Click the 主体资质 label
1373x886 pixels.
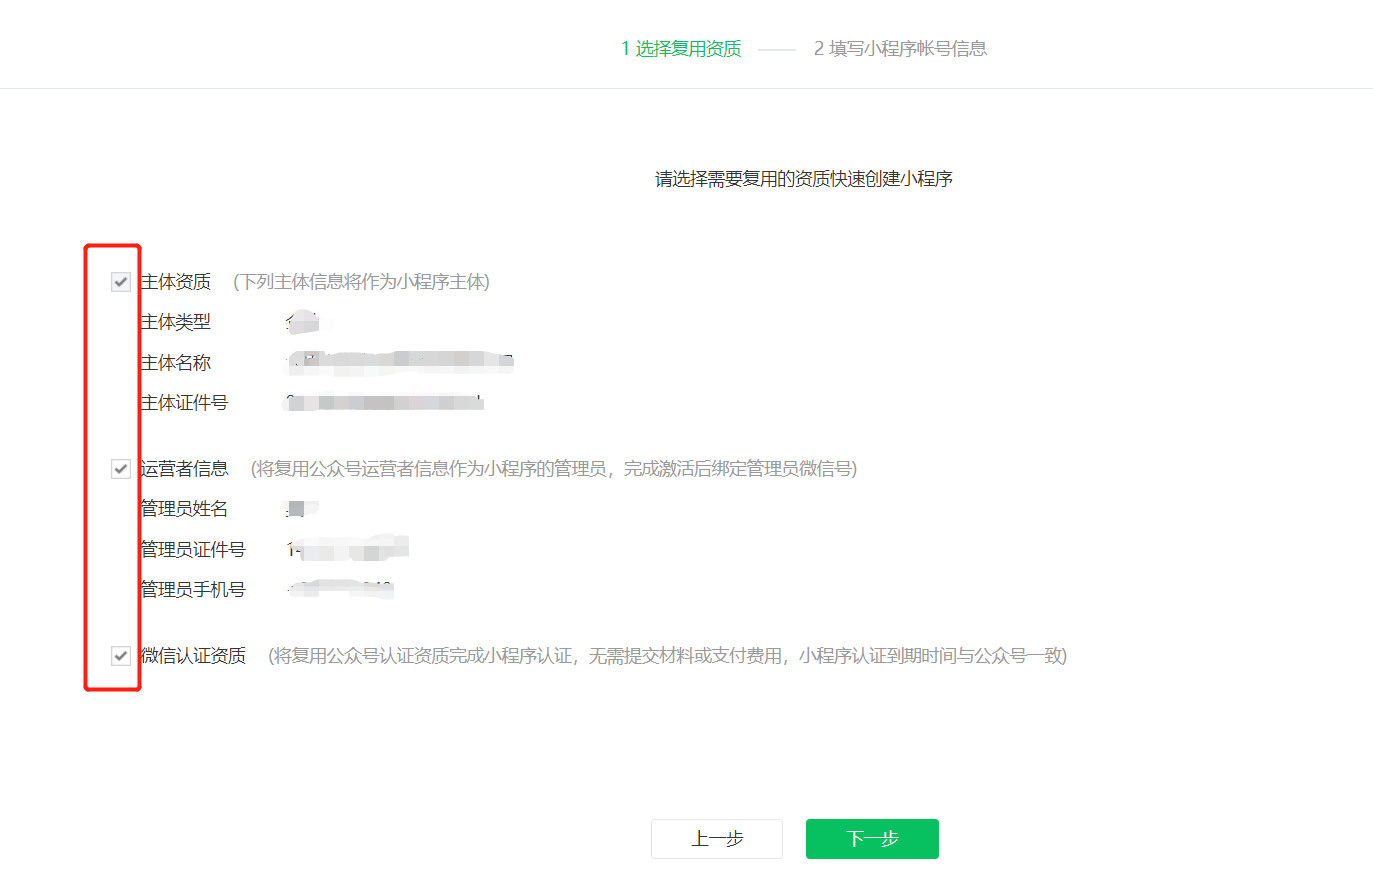click(176, 282)
